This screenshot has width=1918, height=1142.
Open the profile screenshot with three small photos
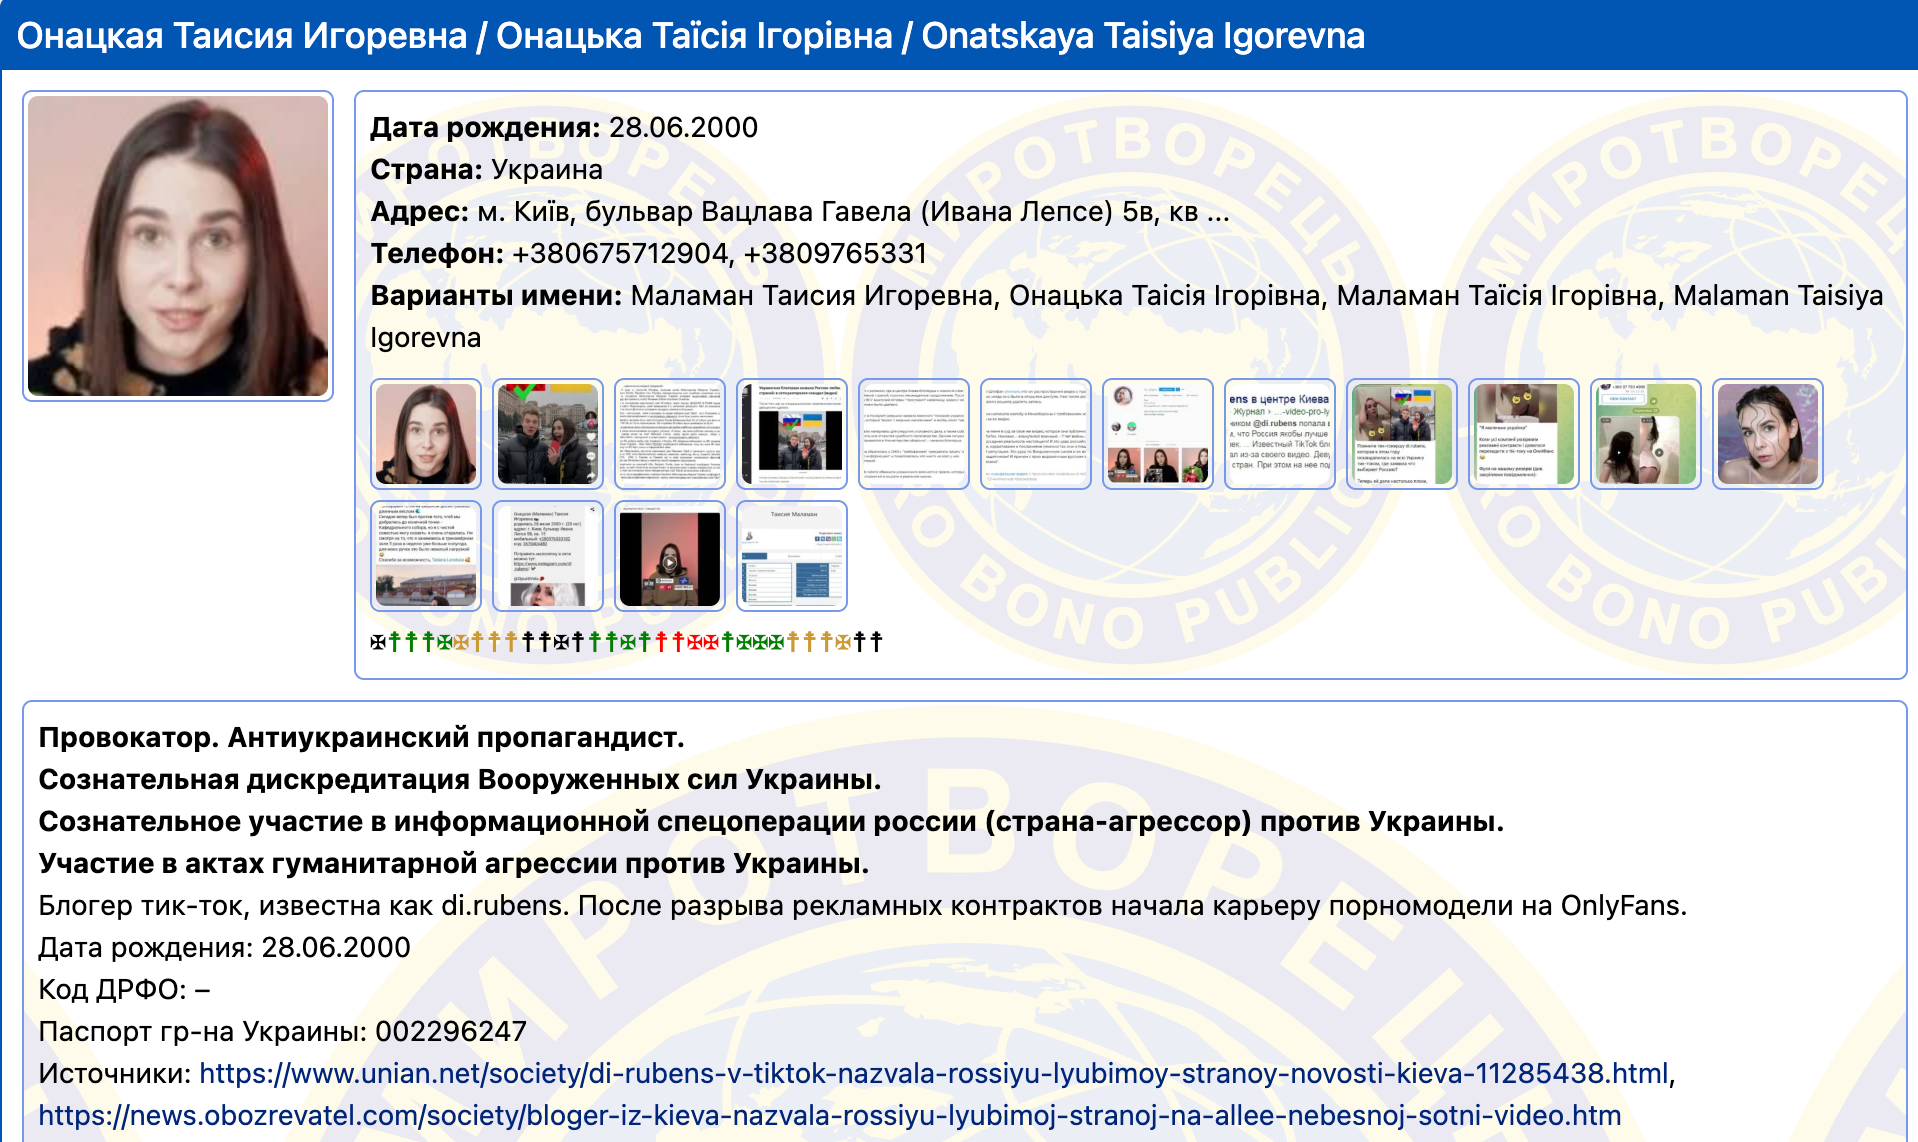pyautogui.click(x=1158, y=434)
